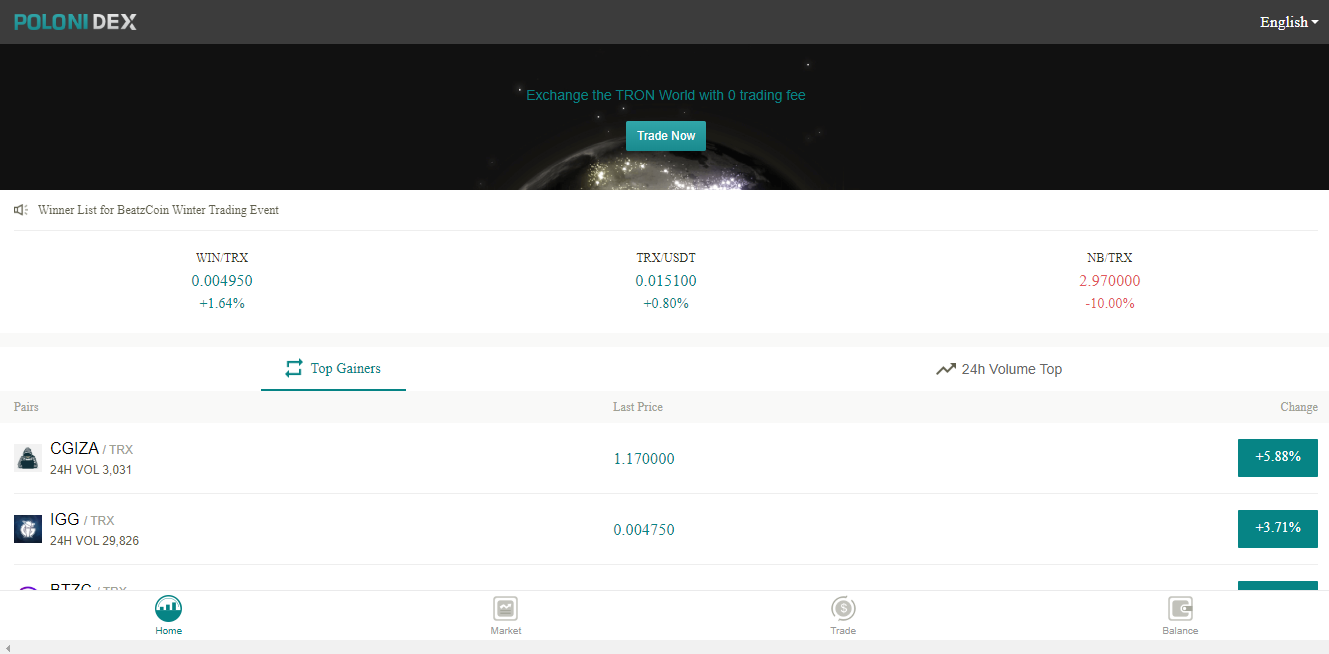The height and width of the screenshot is (654, 1329).
Task: Click the Balance wallet icon
Action: (1180, 608)
